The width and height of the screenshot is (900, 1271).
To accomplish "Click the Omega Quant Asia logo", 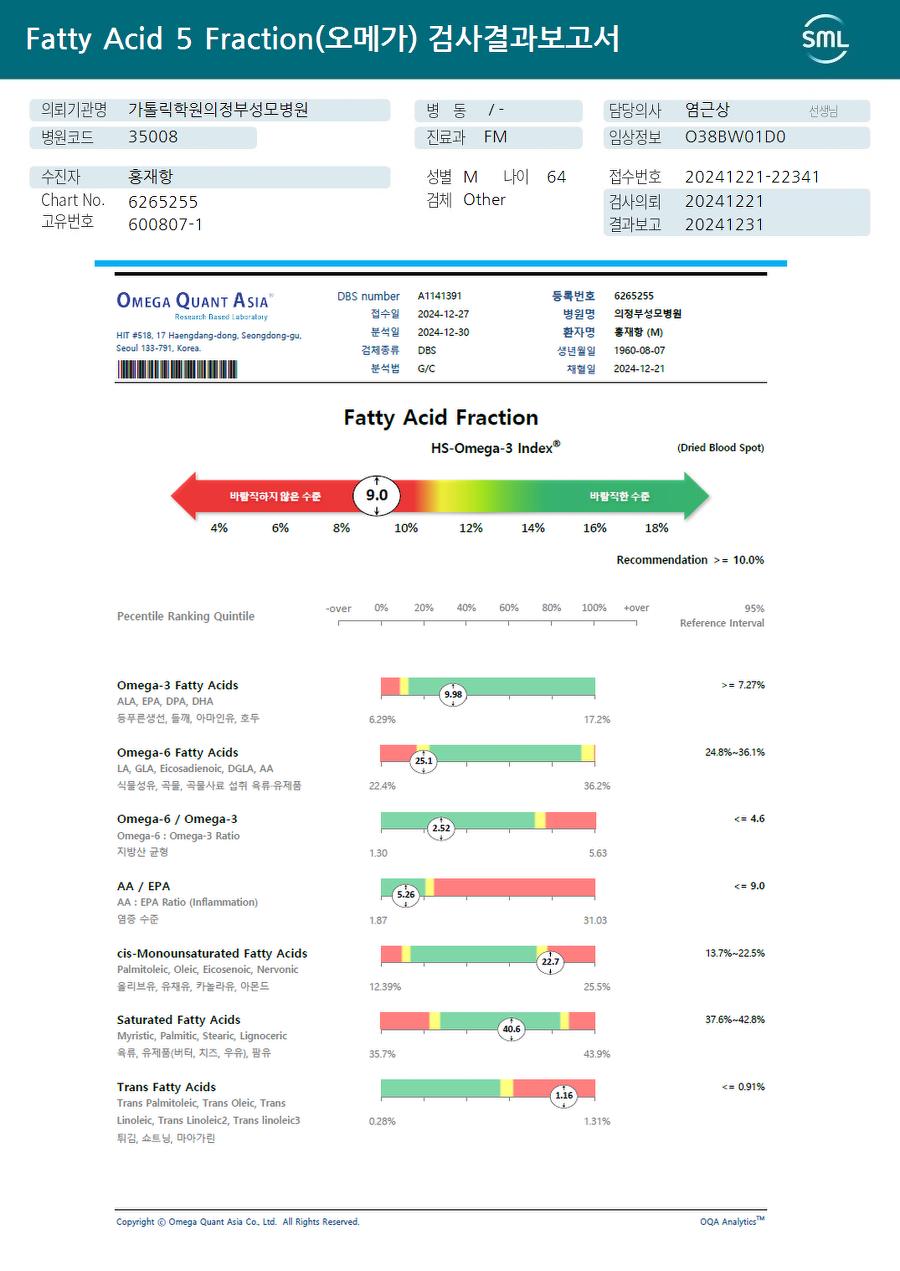I will [x=195, y=303].
